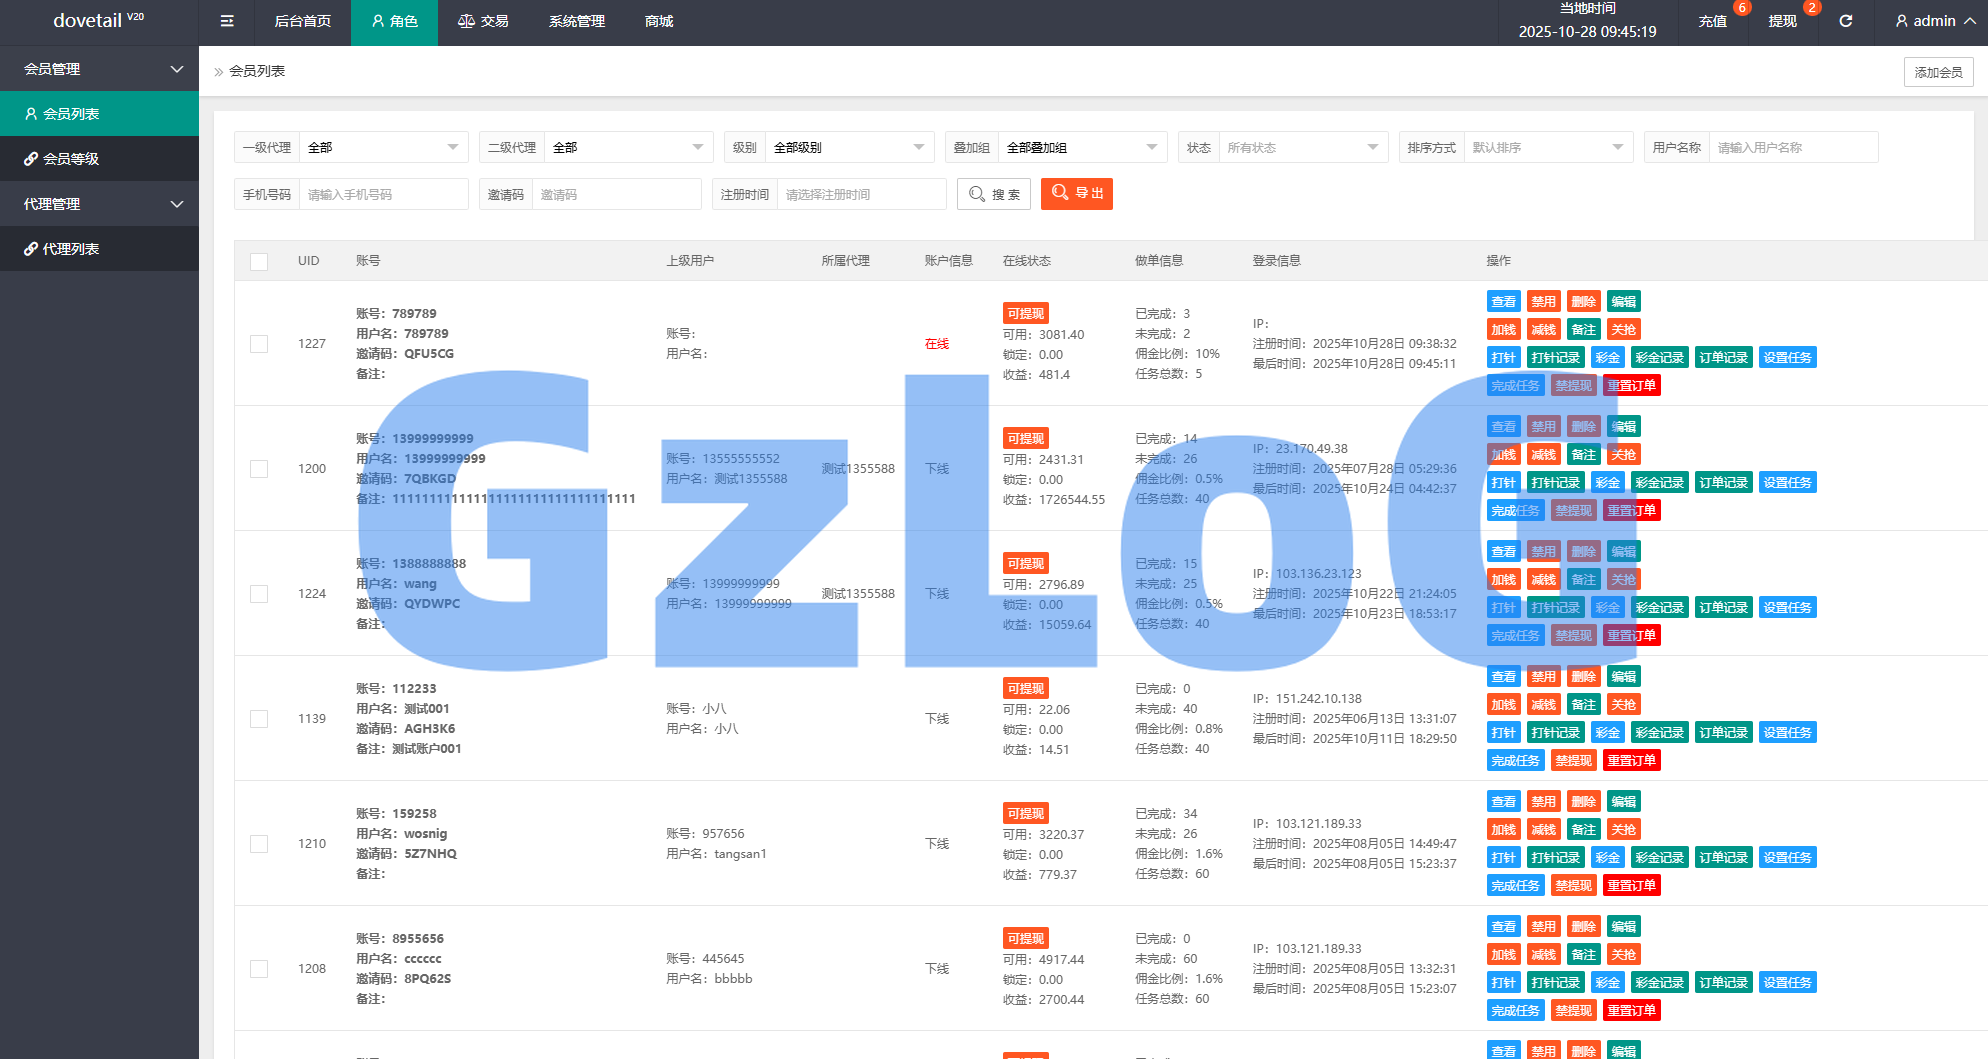Toggle the select-all checkbox in table header
The width and height of the screenshot is (1988, 1059).
(x=259, y=261)
